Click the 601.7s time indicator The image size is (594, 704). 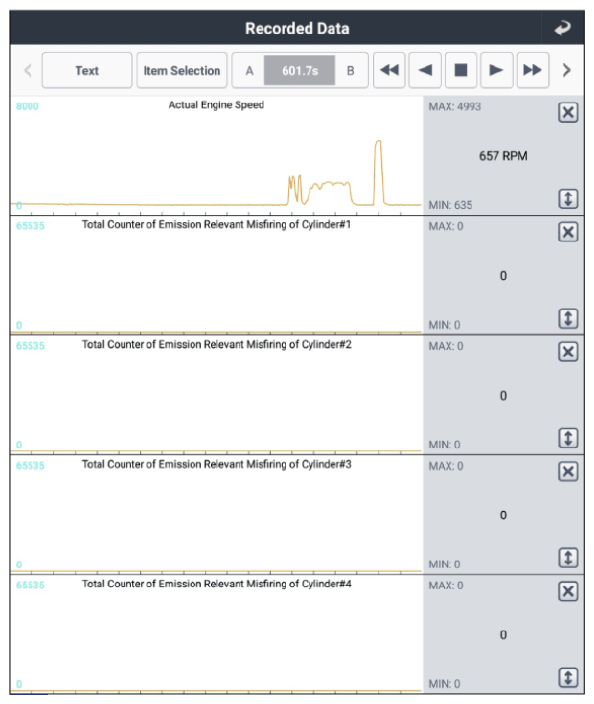300,70
